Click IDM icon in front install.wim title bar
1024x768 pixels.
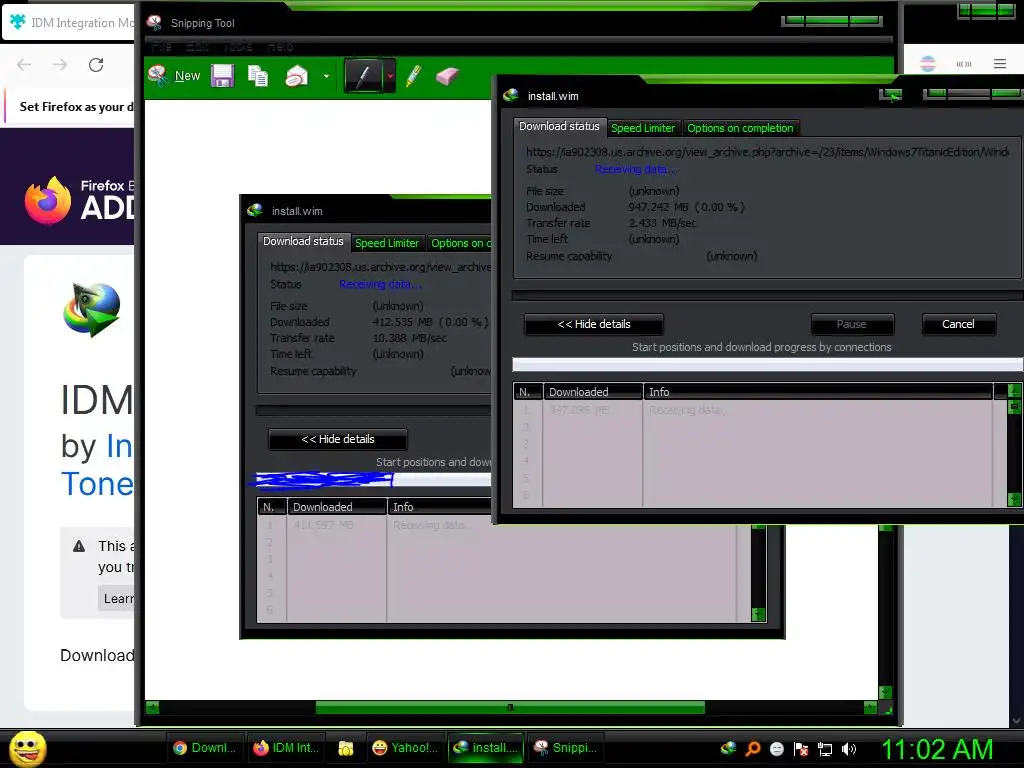click(511, 95)
